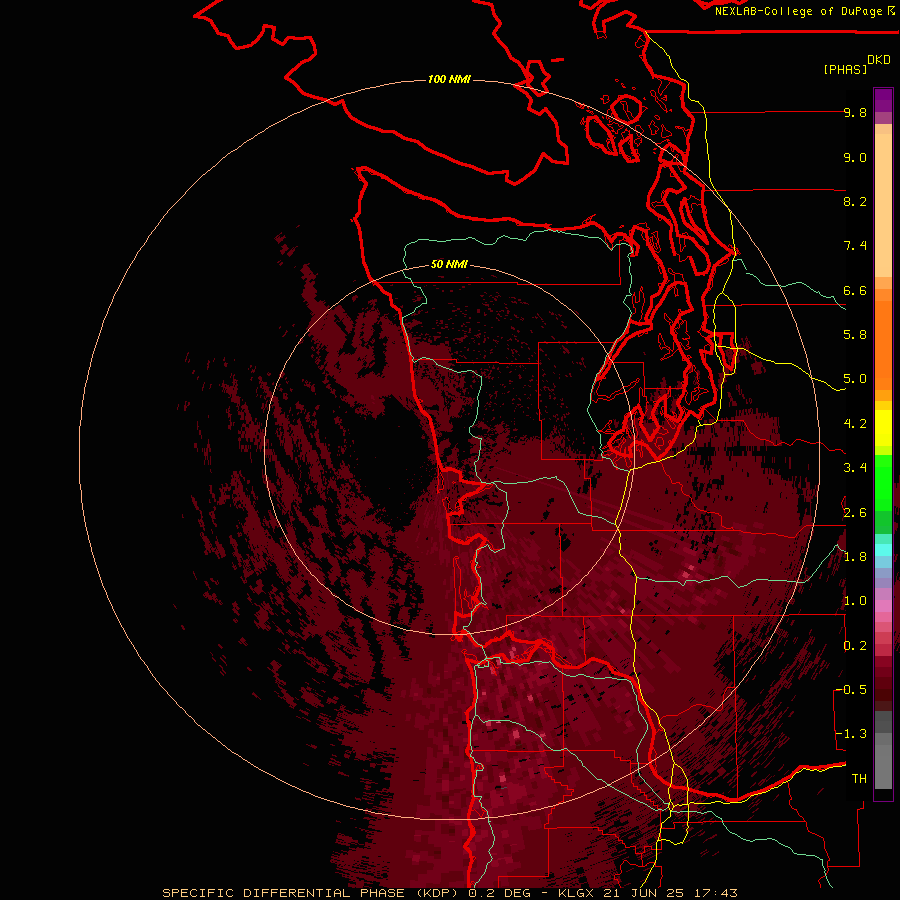This screenshot has width=900, height=900.
Task: Click the 0.2 DEG elevation in caption
Action: [501, 893]
